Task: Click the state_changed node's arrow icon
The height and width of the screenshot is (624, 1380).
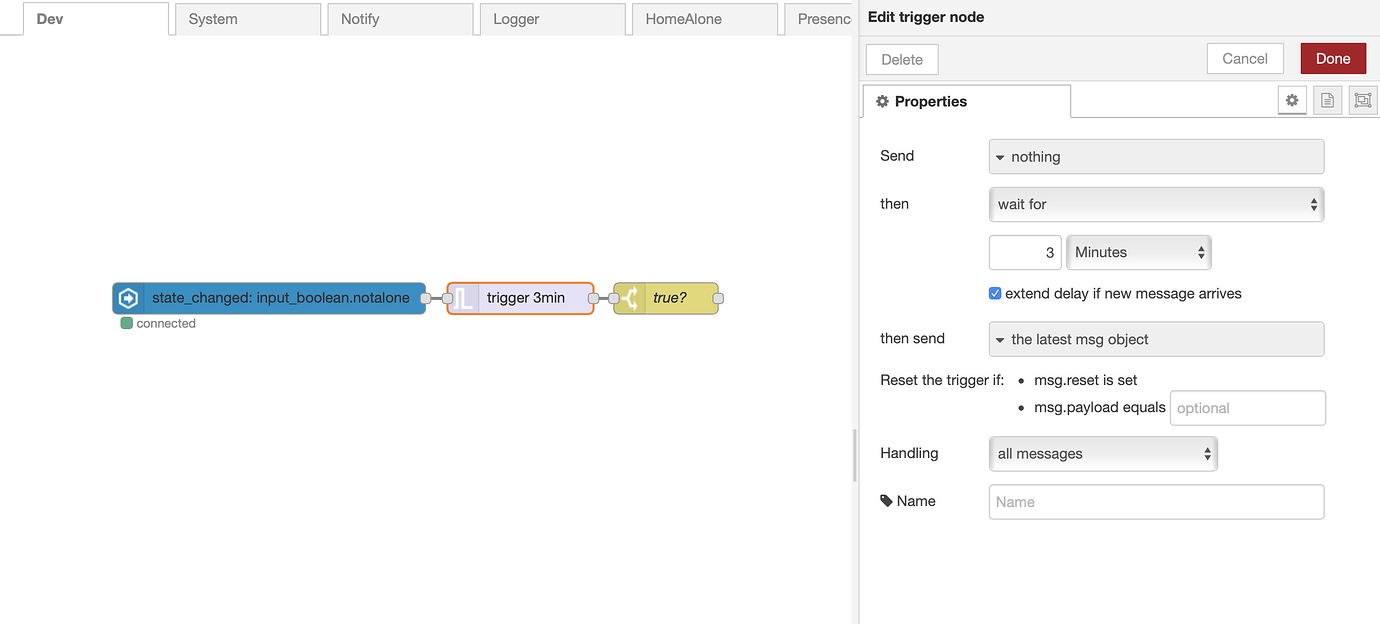Action: click(129, 298)
